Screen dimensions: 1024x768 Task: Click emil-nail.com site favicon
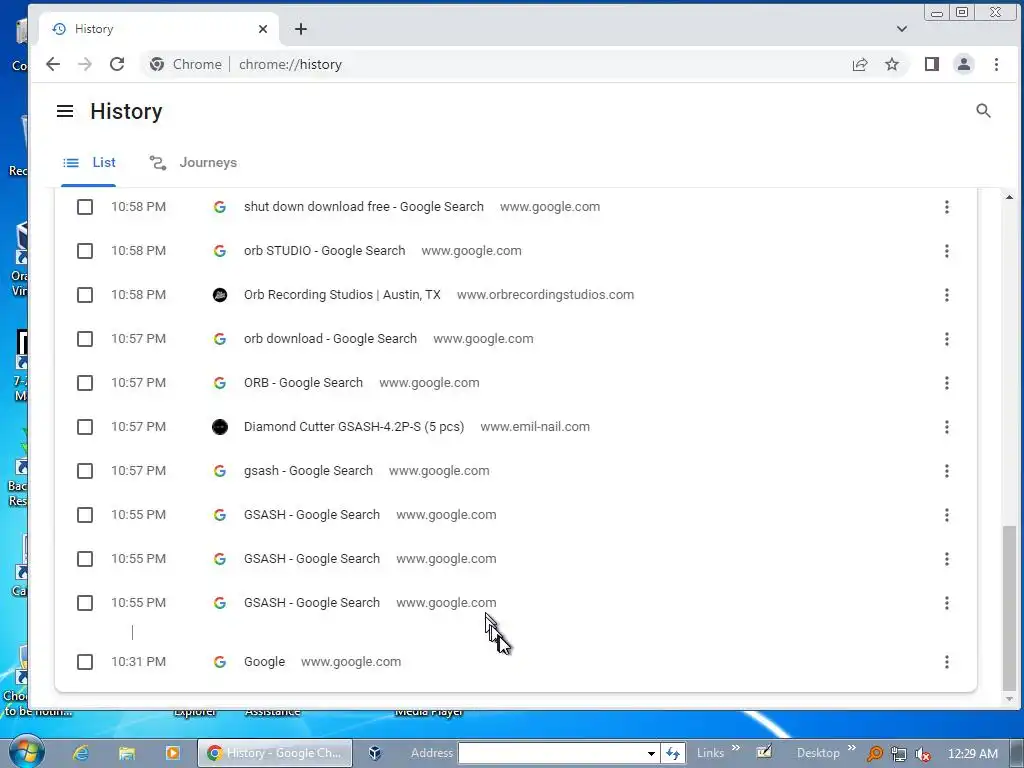[x=220, y=427]
